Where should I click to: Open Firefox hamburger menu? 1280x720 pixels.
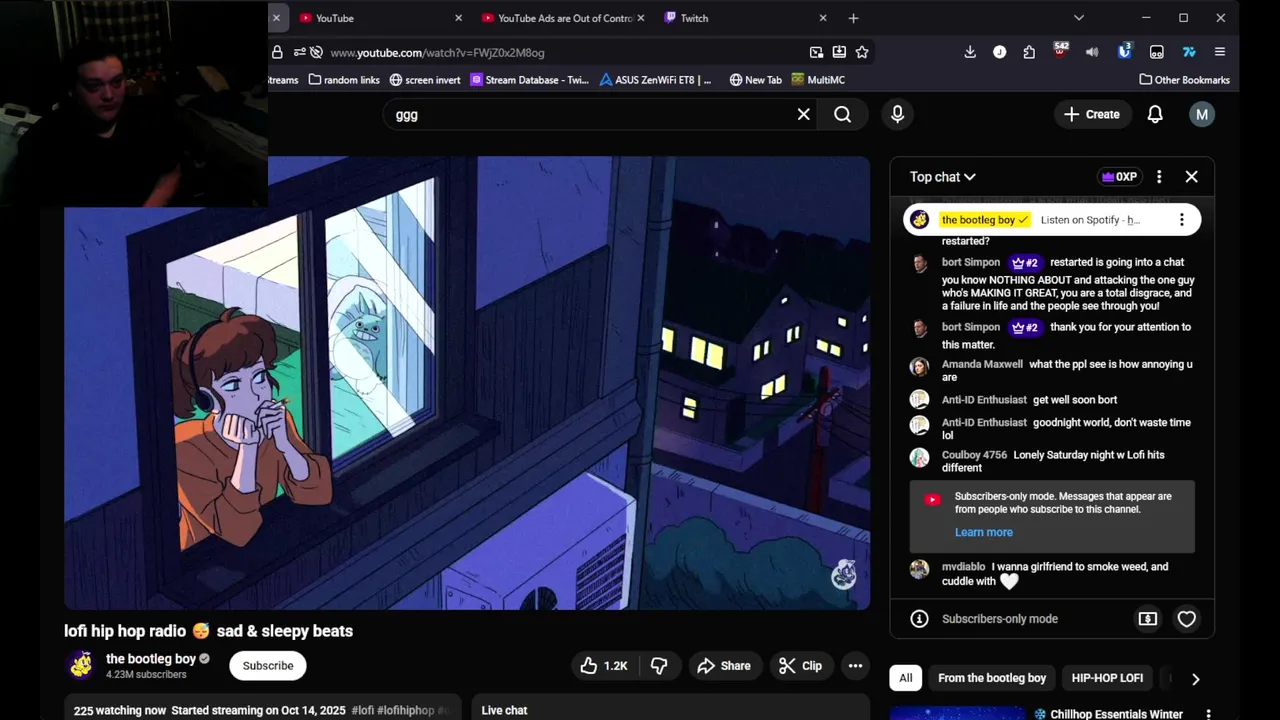click(1220, 52)
